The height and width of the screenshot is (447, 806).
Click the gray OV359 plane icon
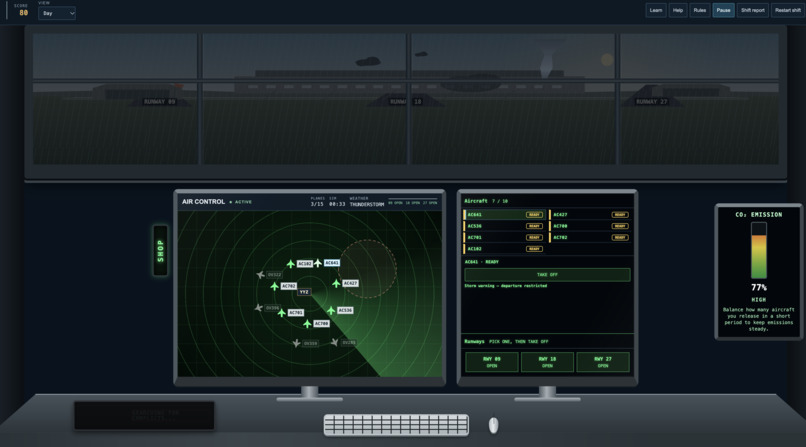[x=297, y=343]
